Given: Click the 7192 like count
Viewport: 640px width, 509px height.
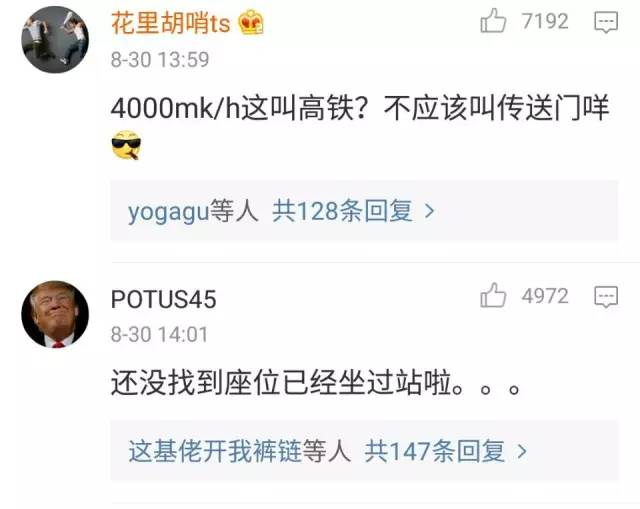Looking at the screenshot, I should (x=545, y=21).
